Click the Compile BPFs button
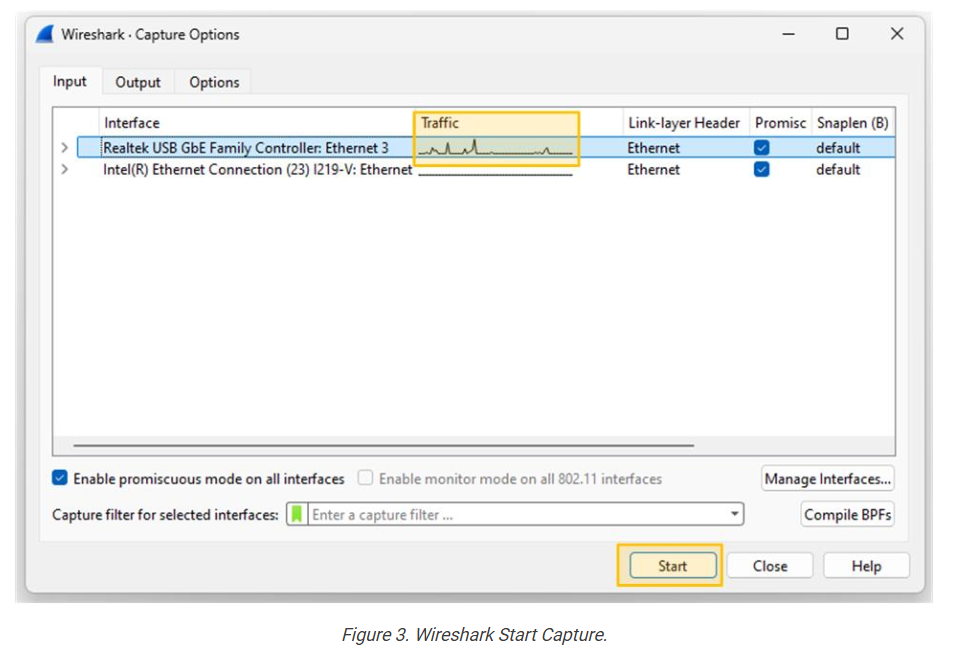Viewport: 980px width, 667px height. point(847,515)
